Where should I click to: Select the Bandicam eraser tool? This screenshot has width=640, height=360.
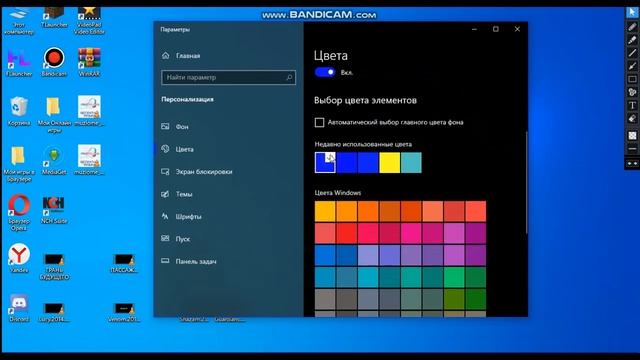click(632, 118)
